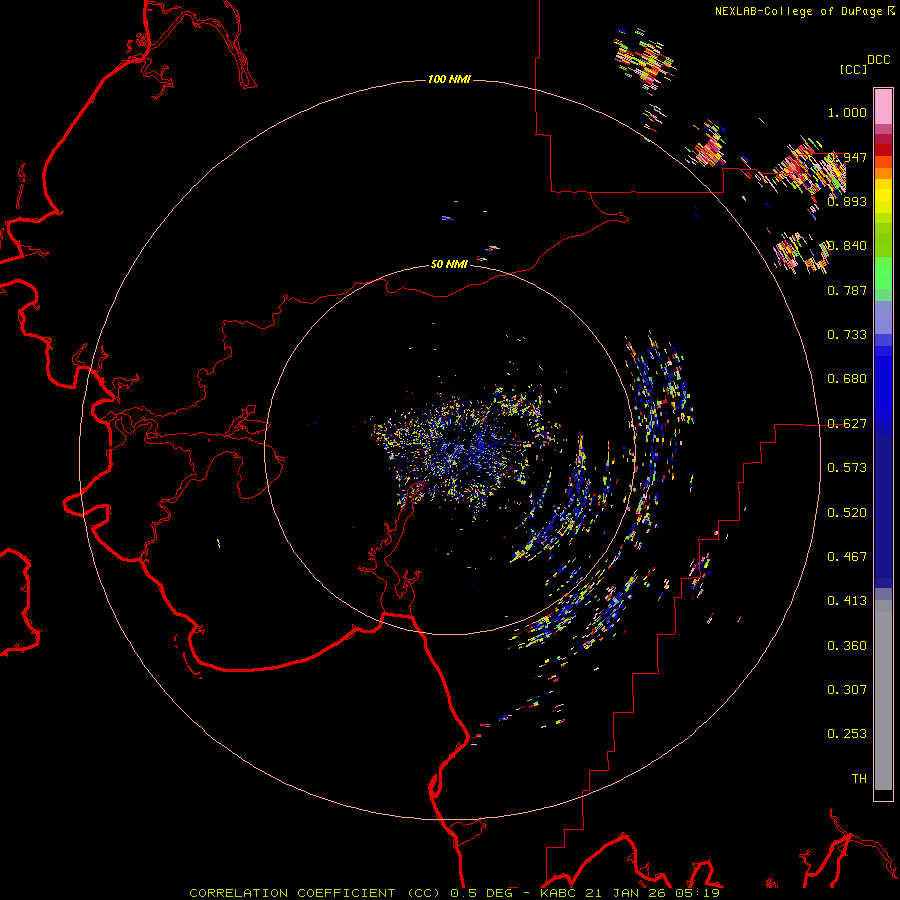Click the [CC] units label
This screenshot has width=900, height=900.
(x=853, y=69)
